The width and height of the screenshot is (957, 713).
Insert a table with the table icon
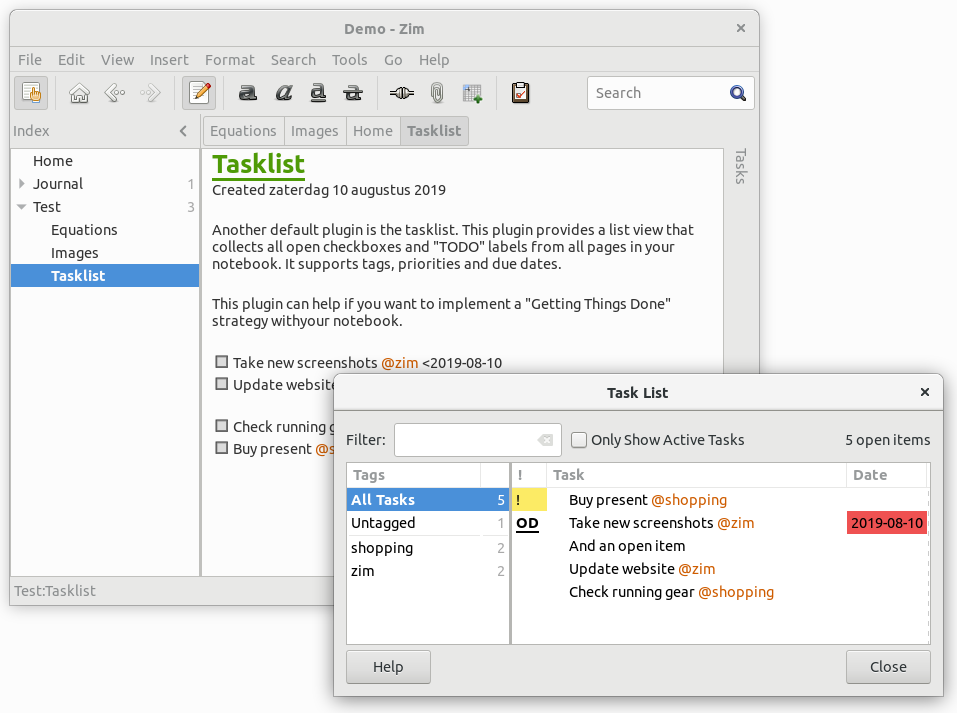472,92
